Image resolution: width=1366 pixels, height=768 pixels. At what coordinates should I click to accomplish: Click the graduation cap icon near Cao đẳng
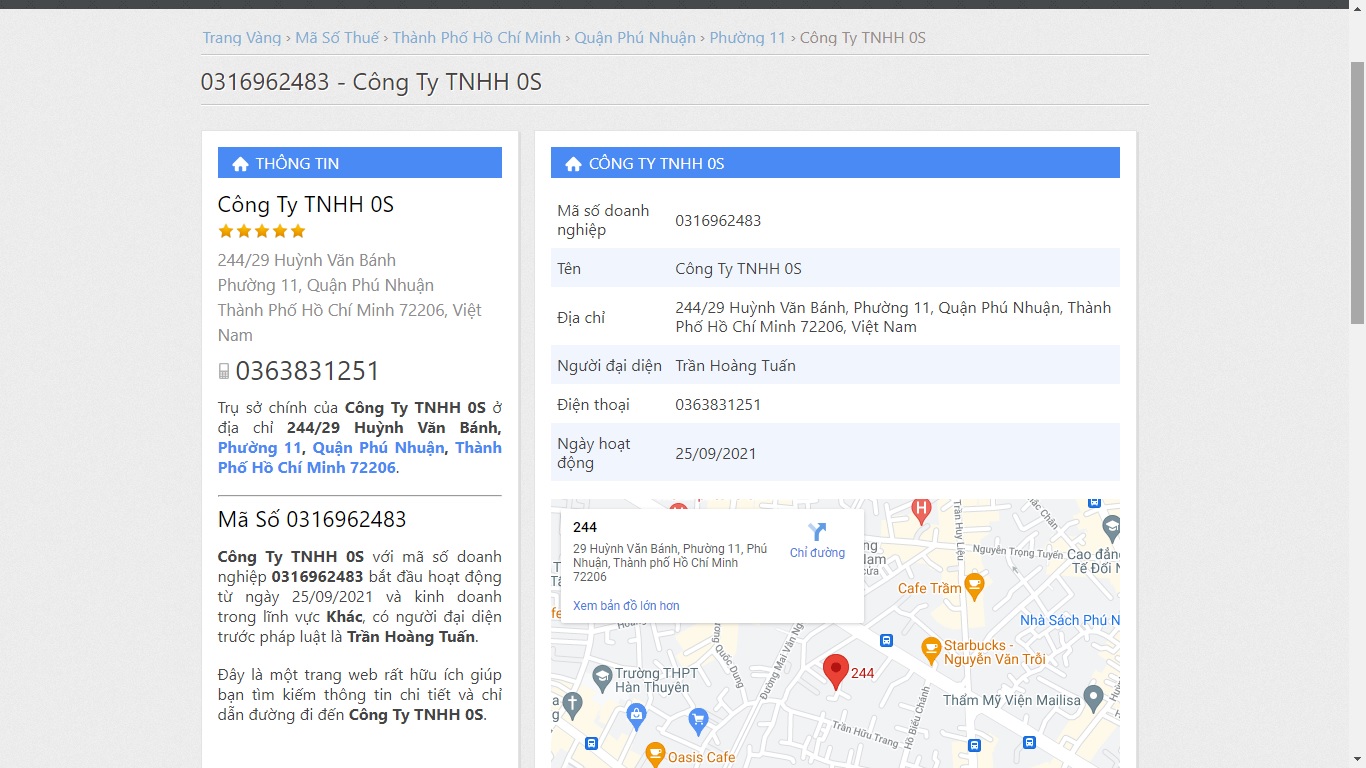(x=1110, y=526)
